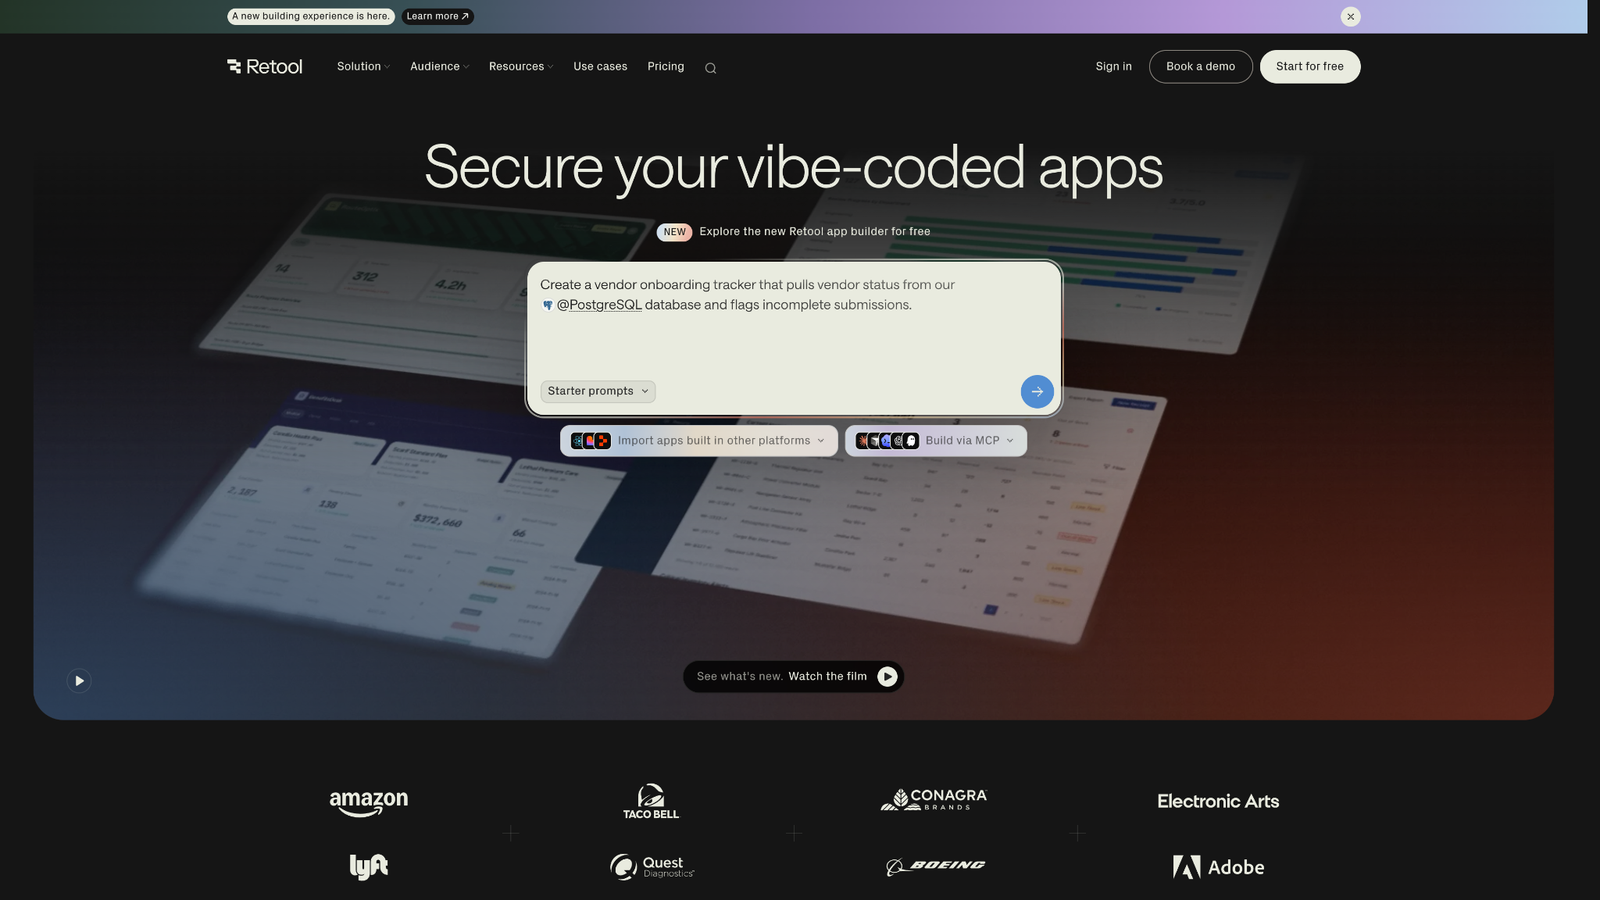The image size is (1600, 900).
Task: Click the Retool logo in the header
Action: pyautogui.click(x=265, y=67)
